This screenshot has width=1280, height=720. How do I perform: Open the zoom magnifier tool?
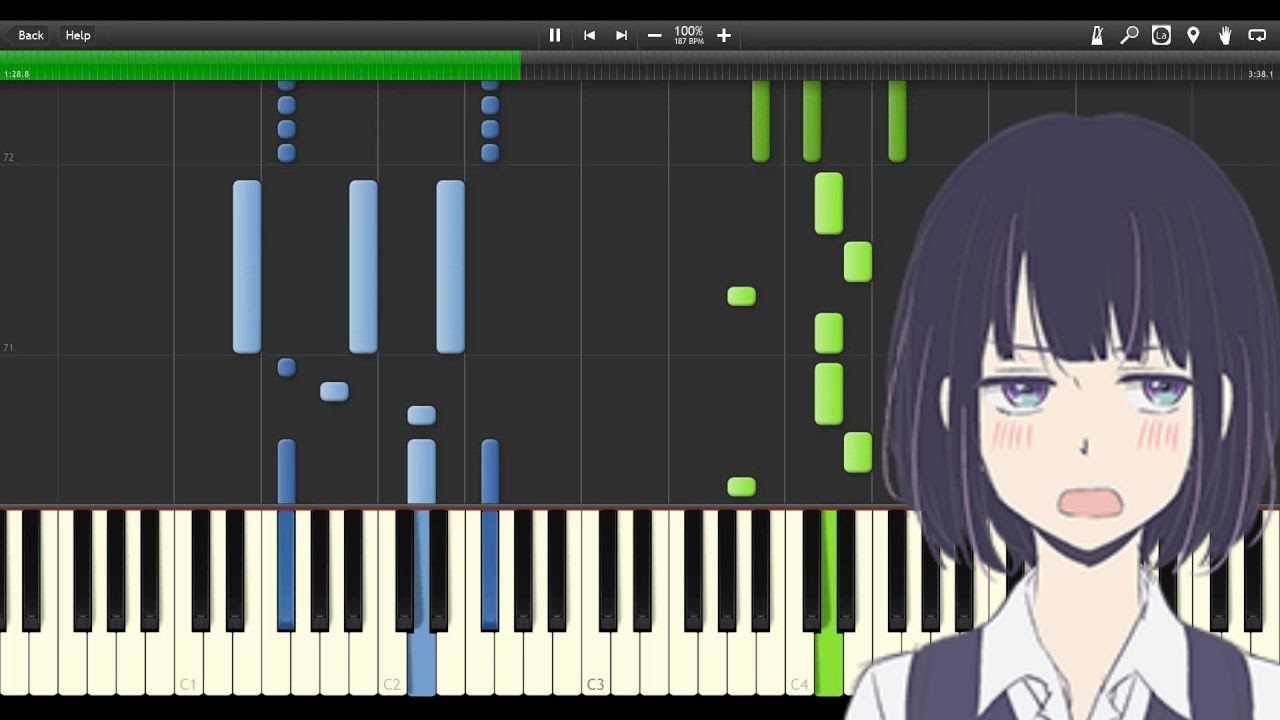tap(1129, 35)
